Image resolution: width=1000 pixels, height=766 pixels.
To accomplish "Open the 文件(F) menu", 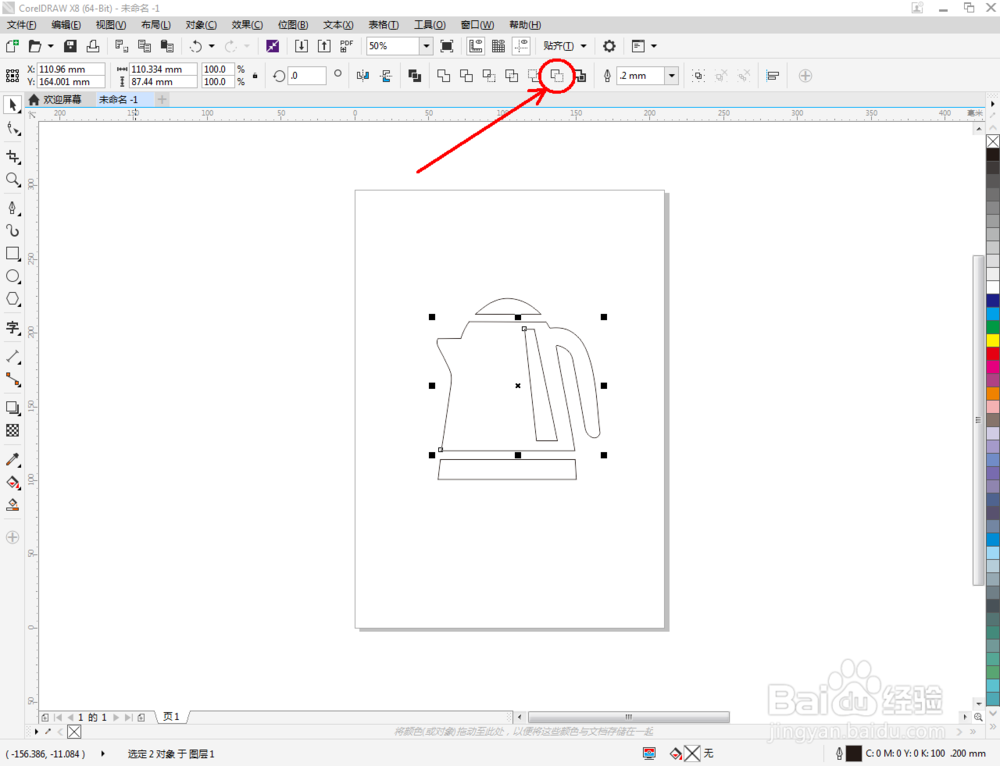I will pyautogui.click(x=22, y=25).
